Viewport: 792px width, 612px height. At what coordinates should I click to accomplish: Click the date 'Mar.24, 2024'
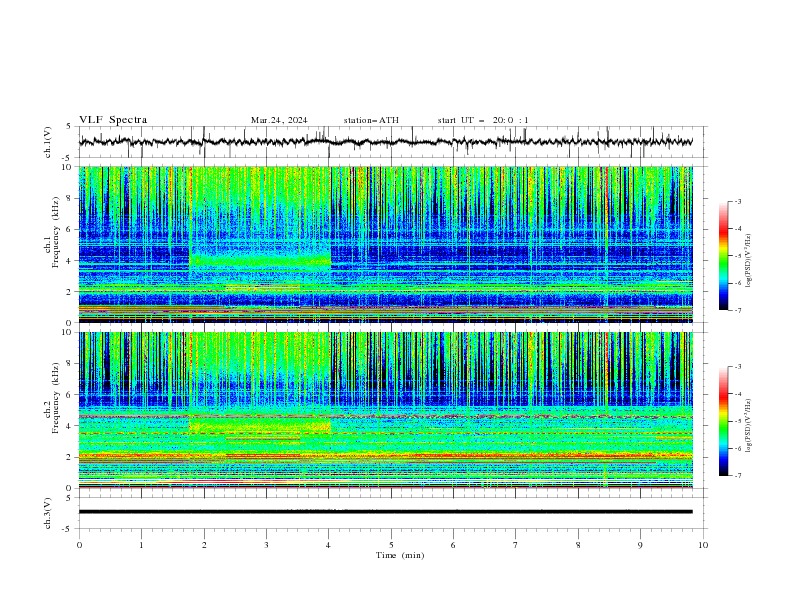(279, 120)
